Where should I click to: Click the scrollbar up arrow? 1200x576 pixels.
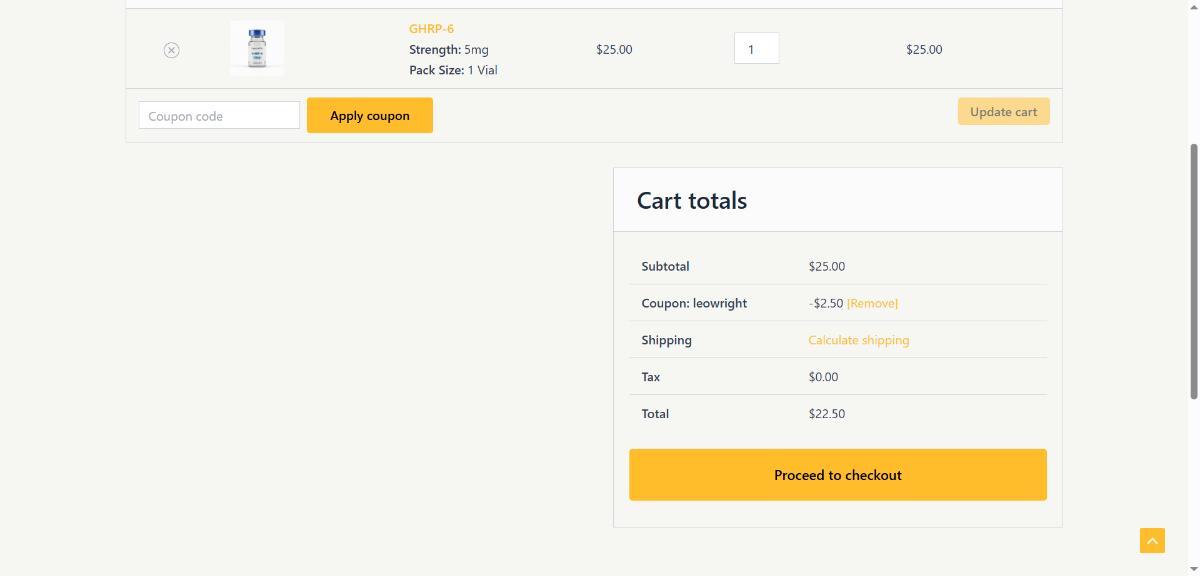click(1194, 6)
